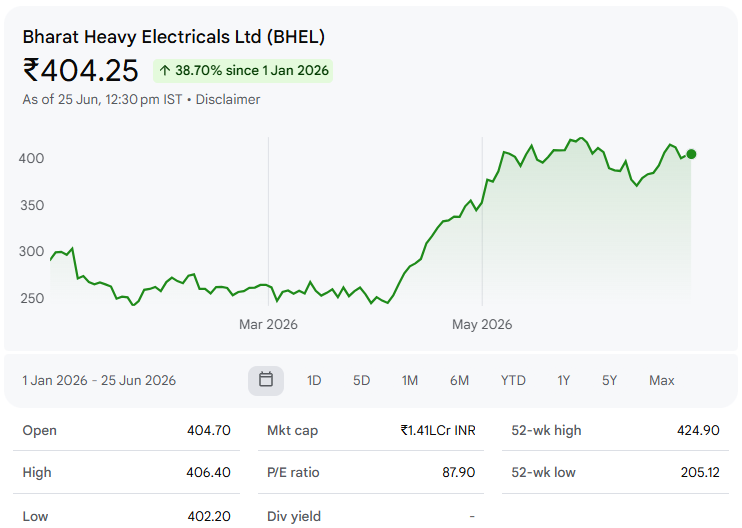Click the 350 y-axis label
This screenshot has width=742, height=528.
click(x=32, y=205)
